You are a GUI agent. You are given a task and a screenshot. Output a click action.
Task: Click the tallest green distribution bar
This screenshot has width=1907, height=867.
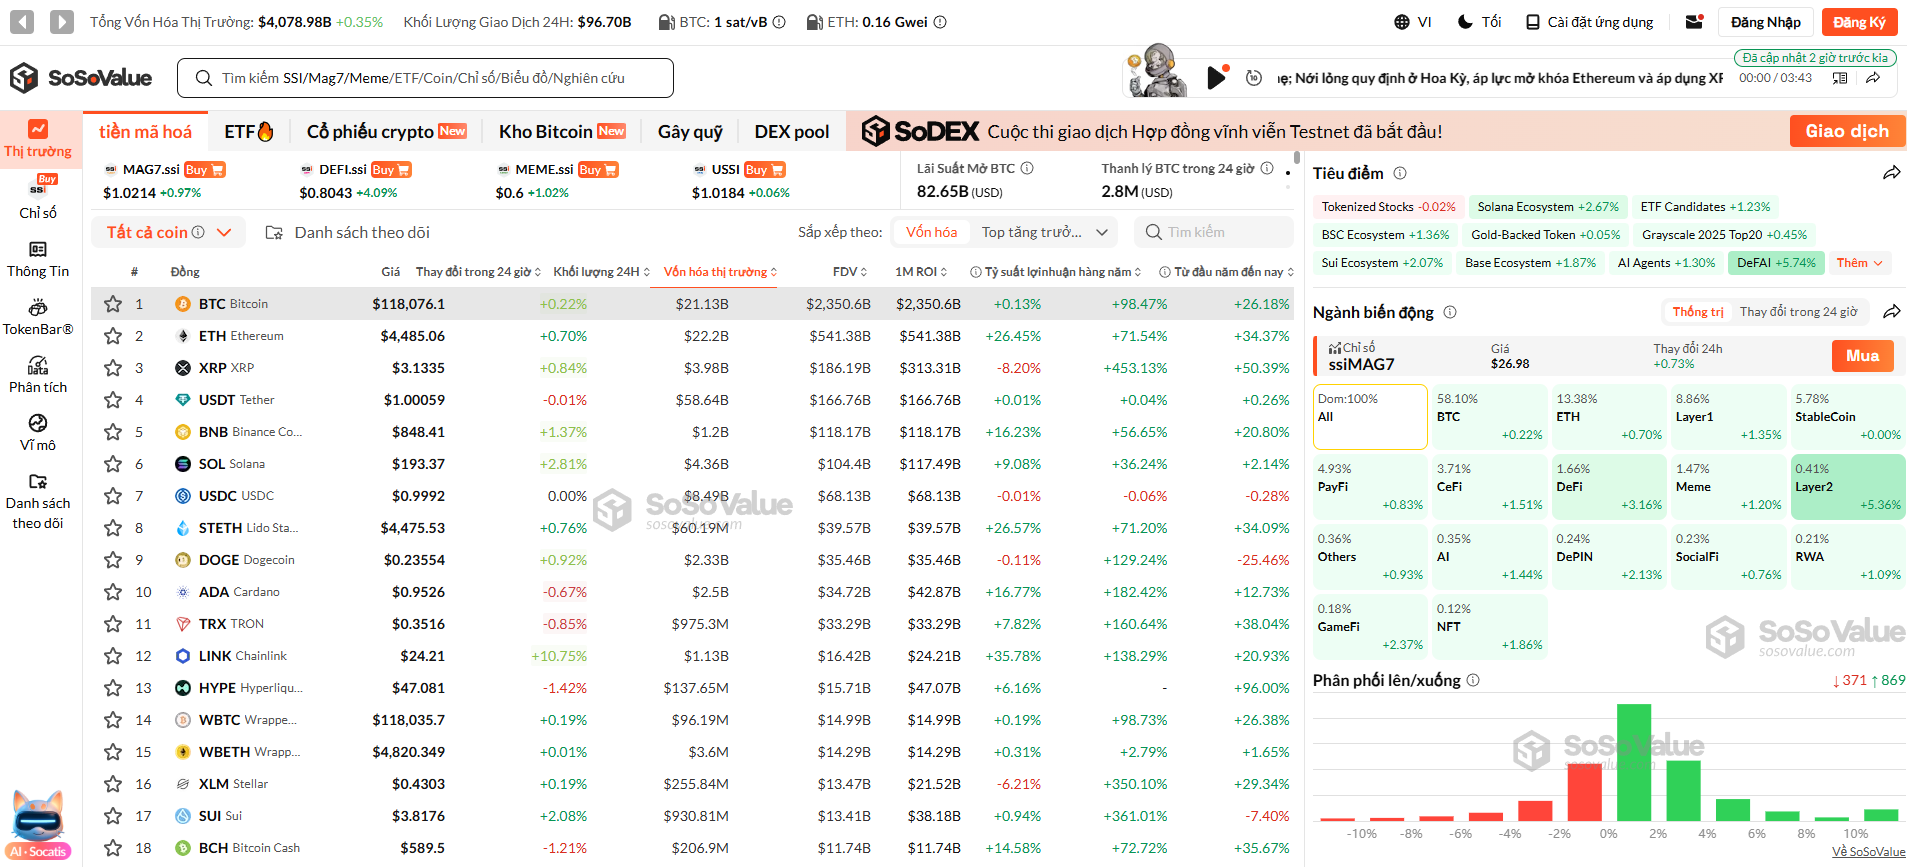tap(1633, 762)
